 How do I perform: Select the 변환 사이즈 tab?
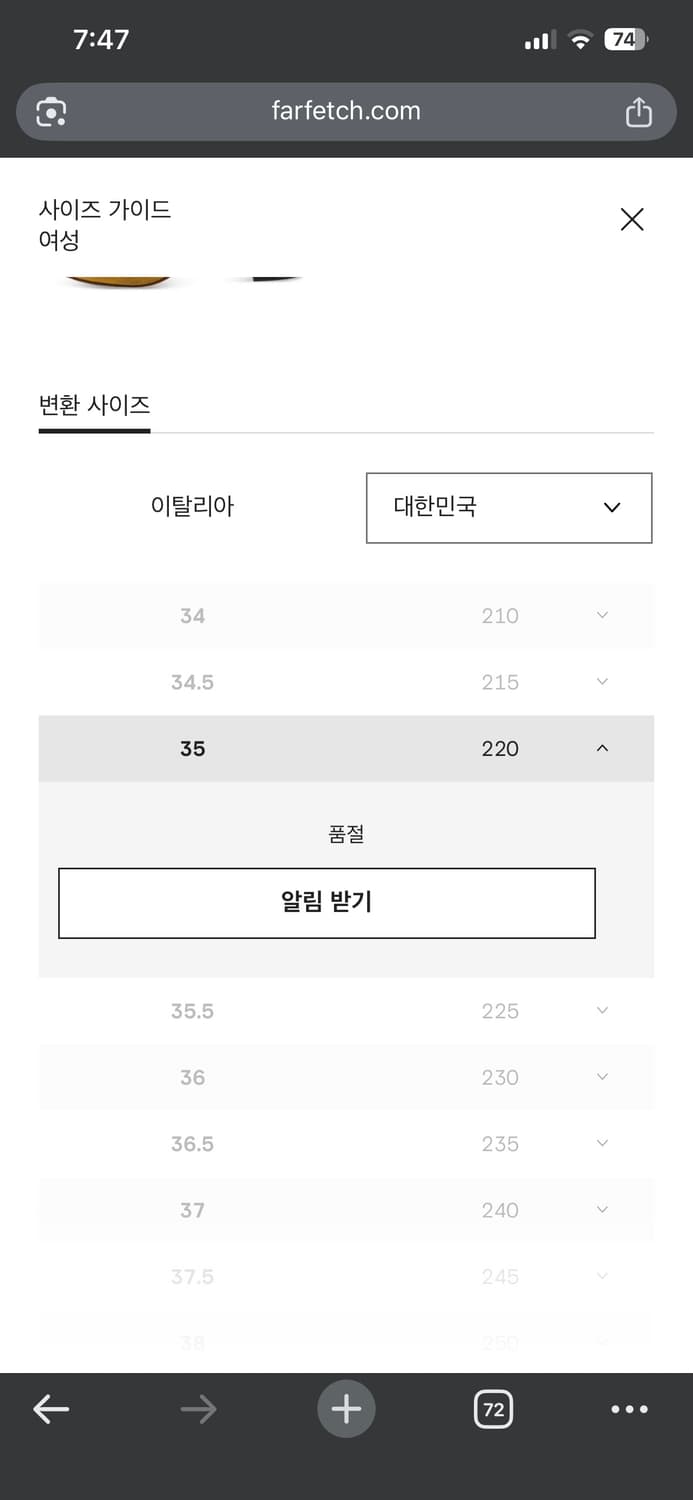click(x=94, y=405)
